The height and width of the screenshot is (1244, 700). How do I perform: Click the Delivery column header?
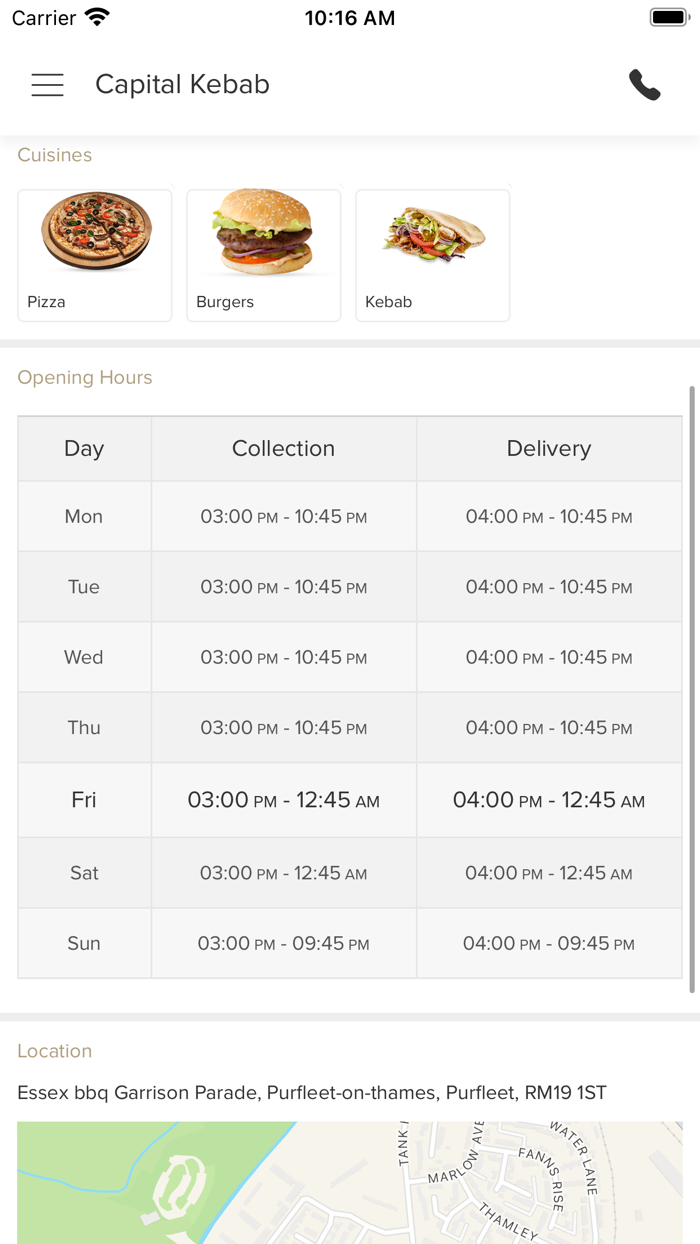tap(549, 449)
